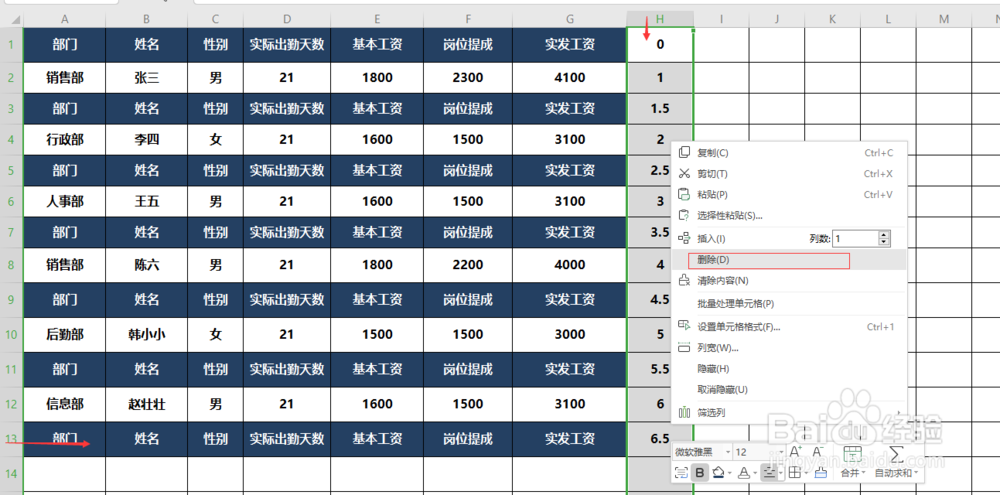Choose 粘贴(P) from the context menu
This screenshot has width=1000, height=495.
tap(789, 195)
